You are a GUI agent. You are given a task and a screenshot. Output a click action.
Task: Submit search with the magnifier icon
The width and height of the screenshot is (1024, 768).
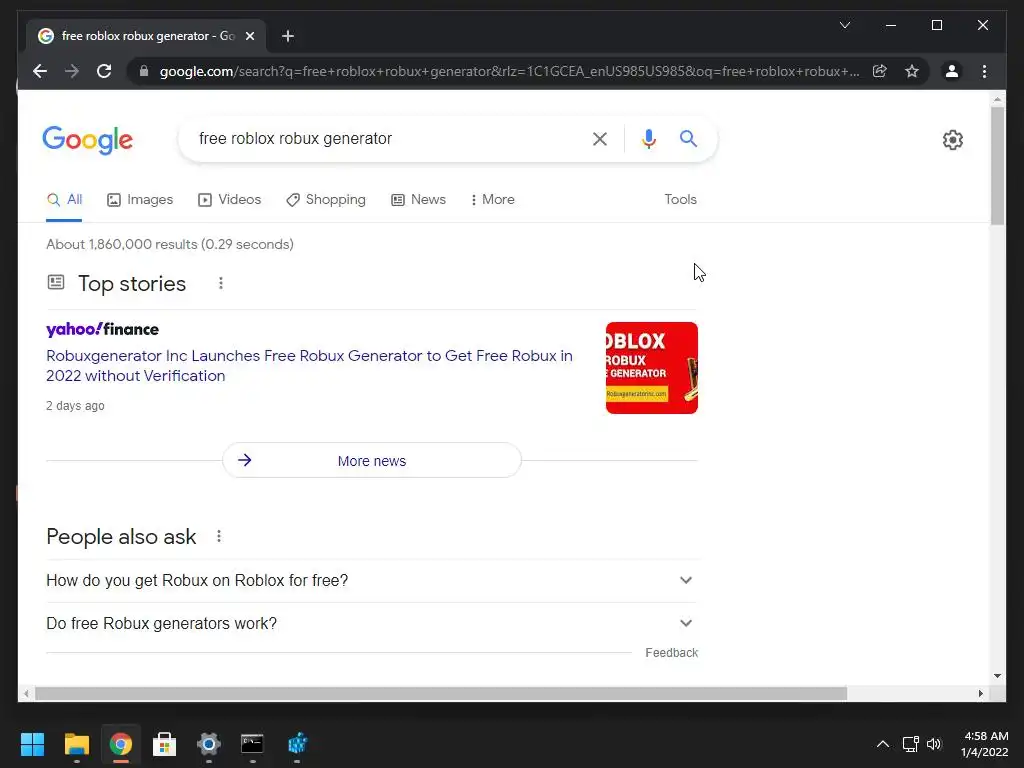(x=688, y=138)
